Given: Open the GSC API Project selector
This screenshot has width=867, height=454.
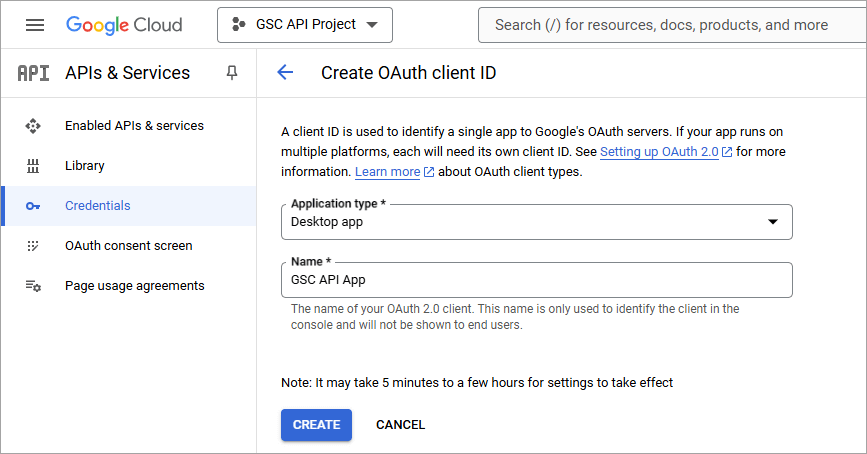Looking at the screenshot, I should coord(305,25).
